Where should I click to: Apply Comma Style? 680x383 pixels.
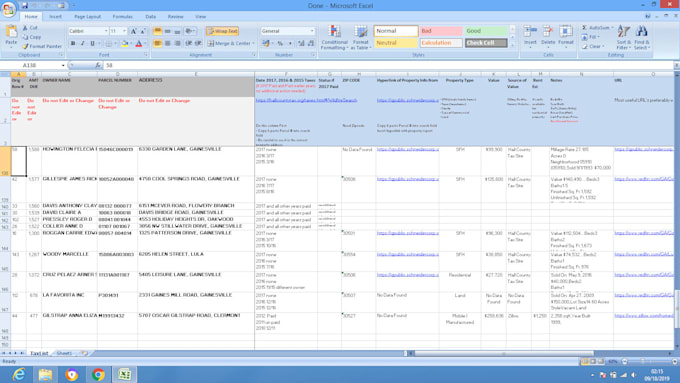pos(290,43)
